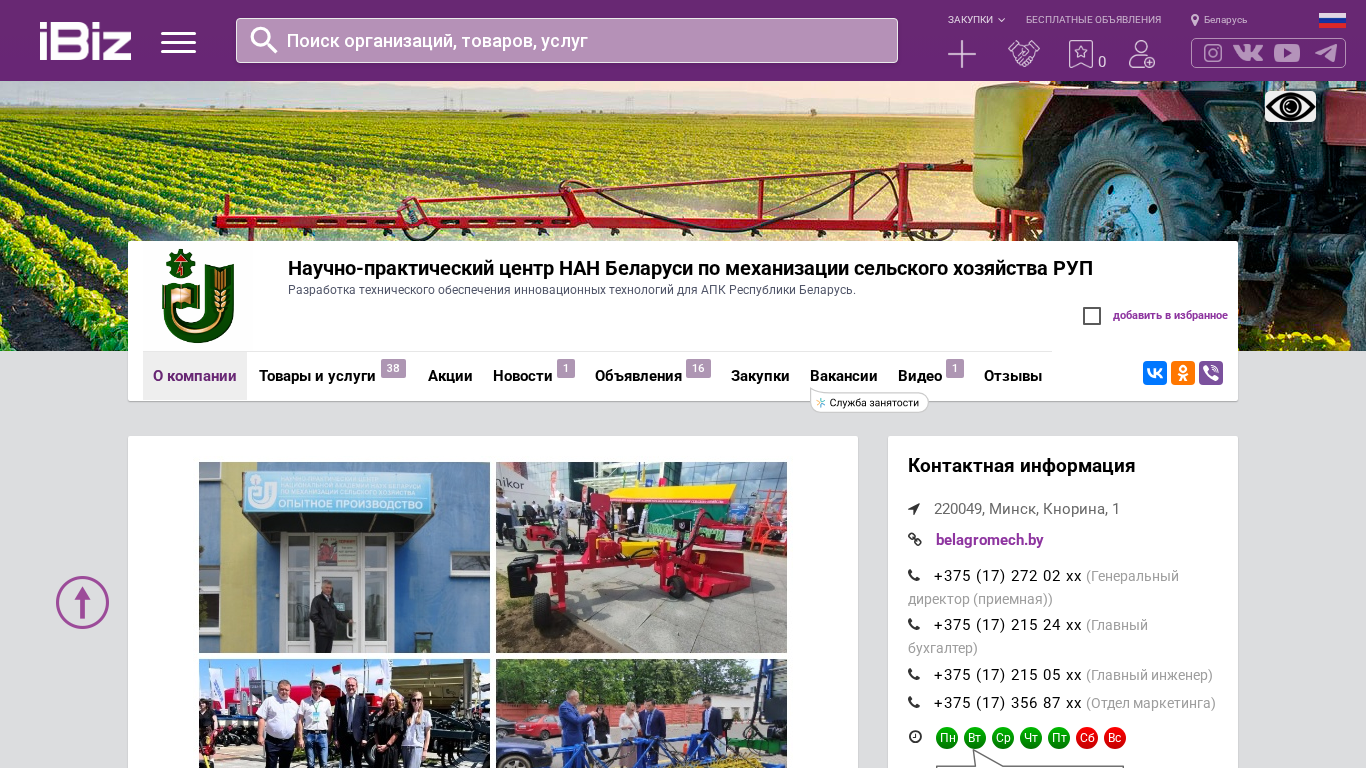This screenshot has width=1366, height=768.
Task: Switch language via Russian flag
Action: (x=1332, y=20)
